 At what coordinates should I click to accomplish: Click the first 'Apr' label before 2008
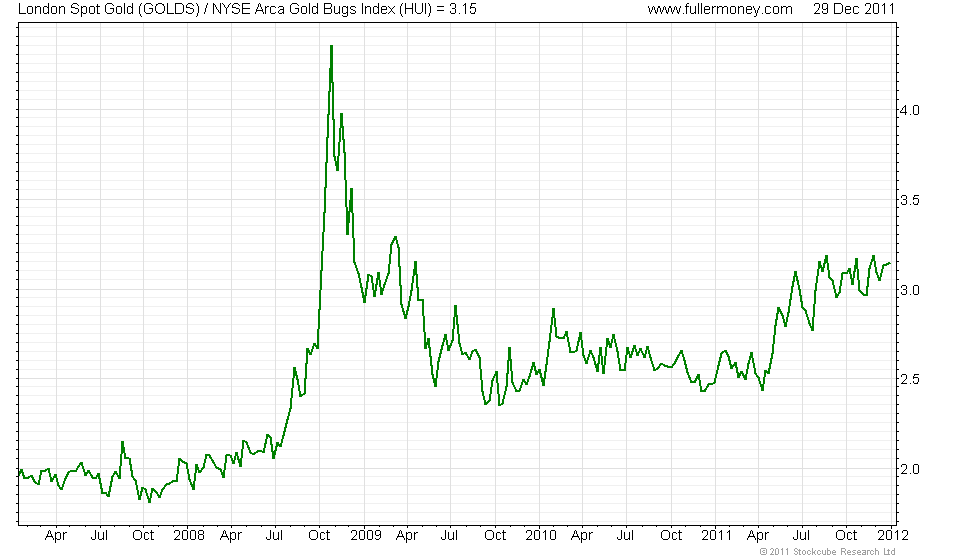click(56, 536)
